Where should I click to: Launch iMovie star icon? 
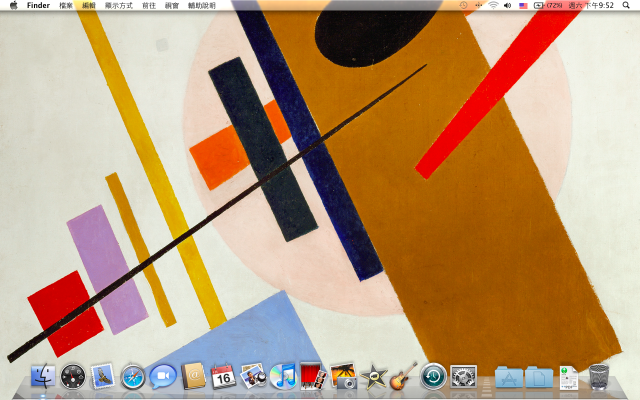(373, 376)
